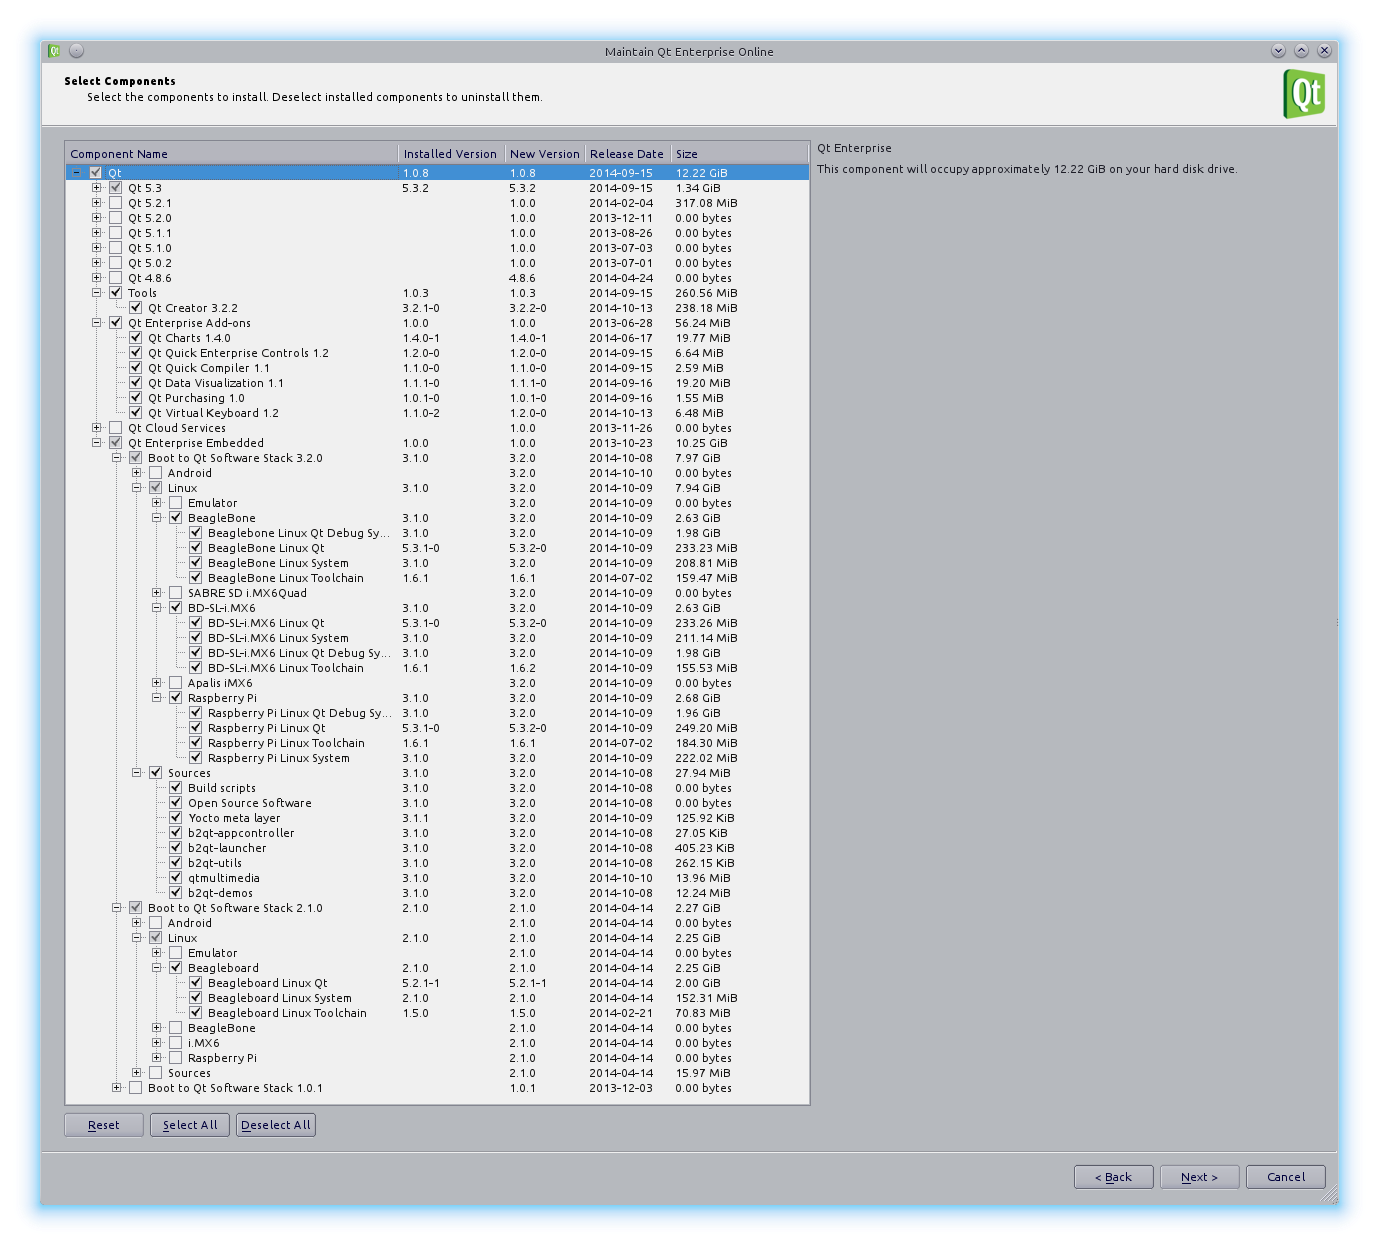The image size is (1379, 1245).
Task: Uncheck Qt Creator 3.2.2 component
Action: [x=136, y=308]
